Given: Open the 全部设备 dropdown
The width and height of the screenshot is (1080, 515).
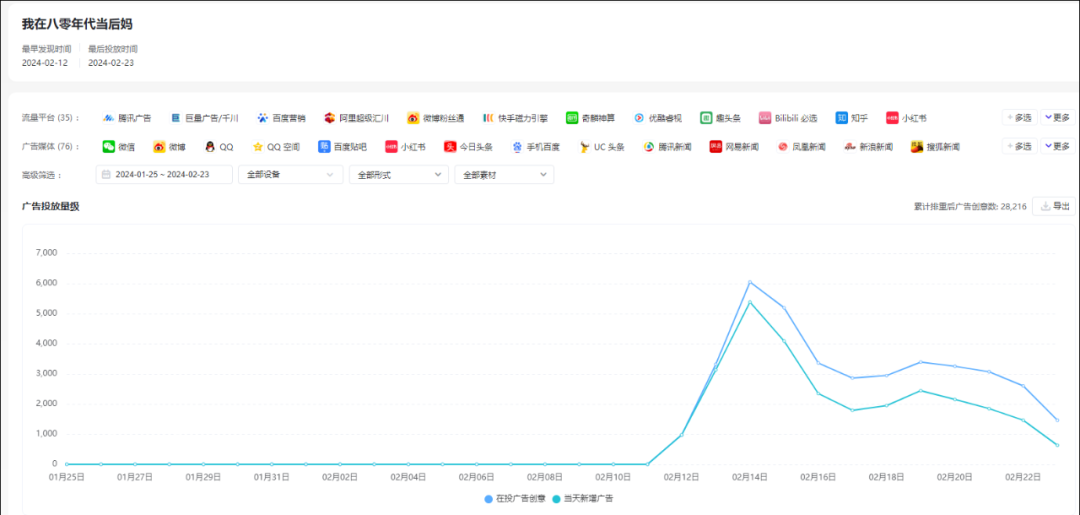Looking at the screenshot, I should (291, 175).
